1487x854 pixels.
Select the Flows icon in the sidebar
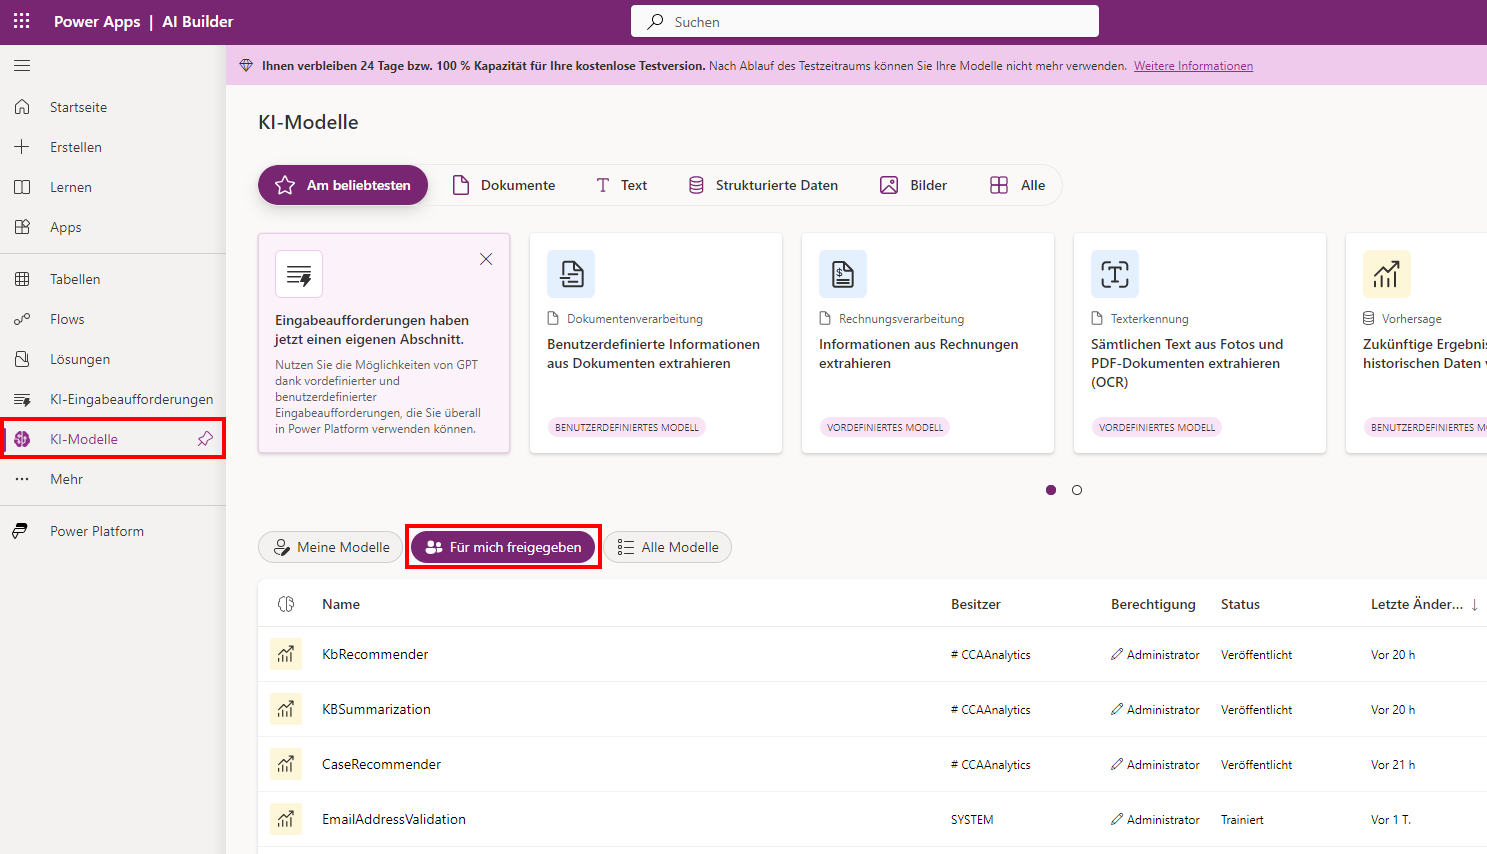pyautogui.click(x=24, y=319)
